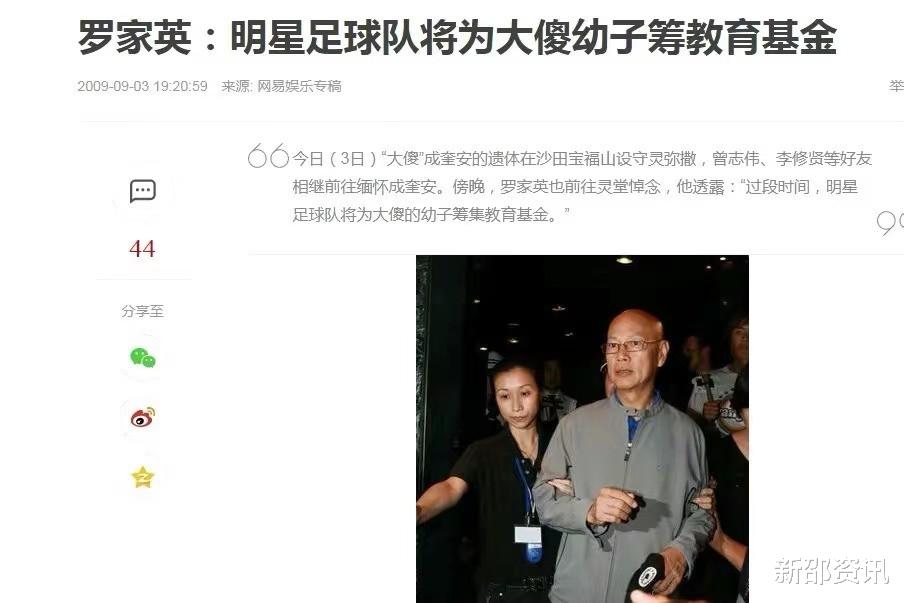Open the comments via speech bubble icon
The width and height of the screenshot is (904, 603).
pyautogui.click(x=142, y=191)
